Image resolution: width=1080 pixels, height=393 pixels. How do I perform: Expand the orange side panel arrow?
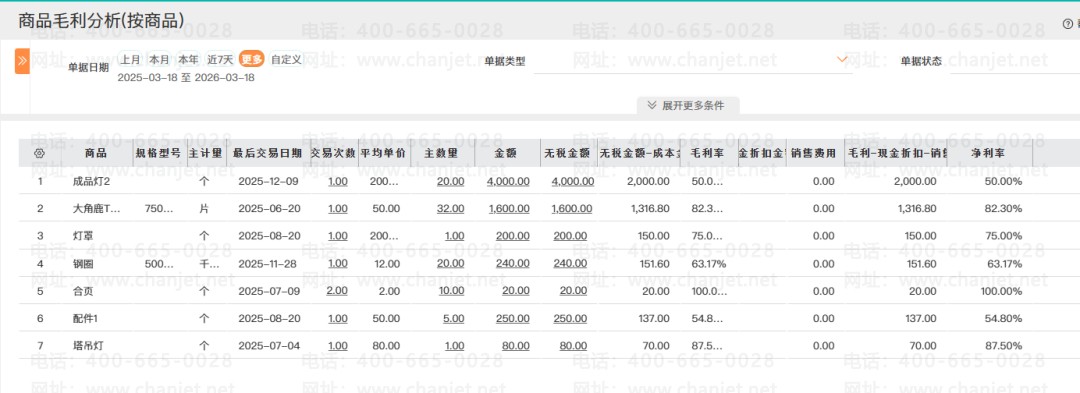(x=22, y=61)
